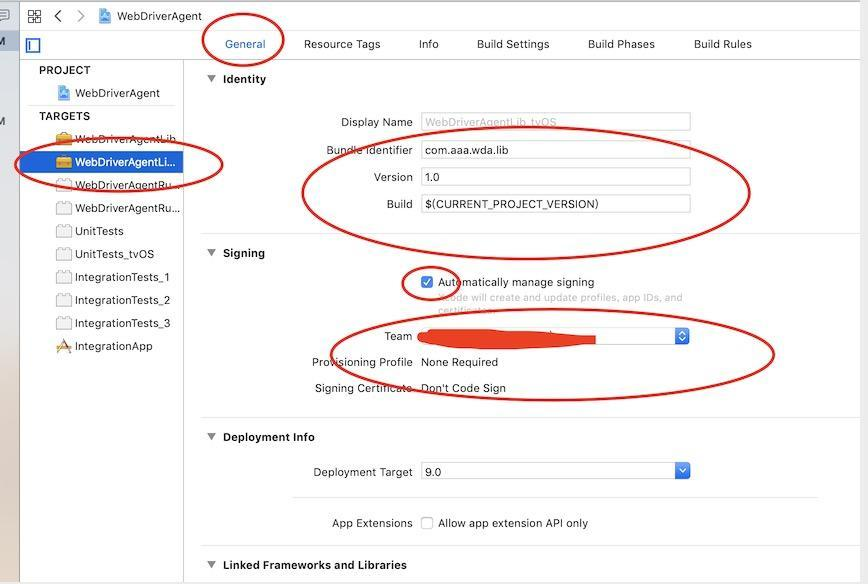Click the IntegrationApp application icon

click(x=64, y=346)
